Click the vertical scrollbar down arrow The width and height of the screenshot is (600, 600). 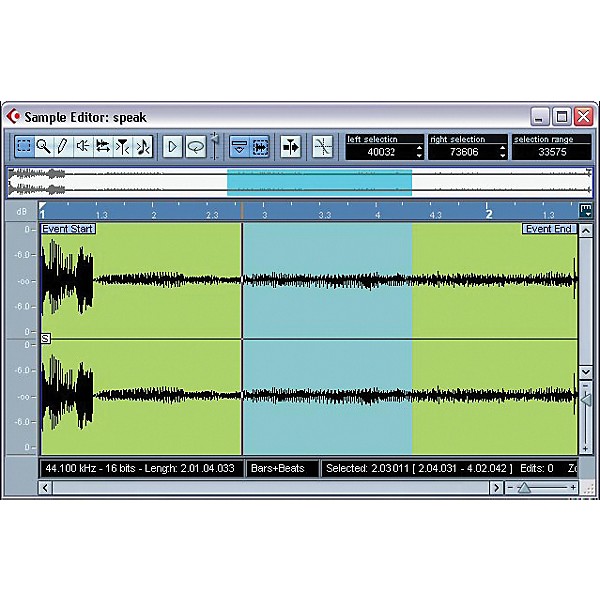click(586, 372)
